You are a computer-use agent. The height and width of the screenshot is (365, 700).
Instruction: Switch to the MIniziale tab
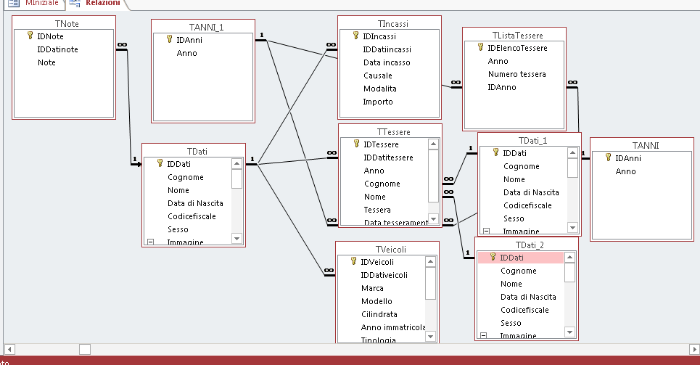point(42,3)
